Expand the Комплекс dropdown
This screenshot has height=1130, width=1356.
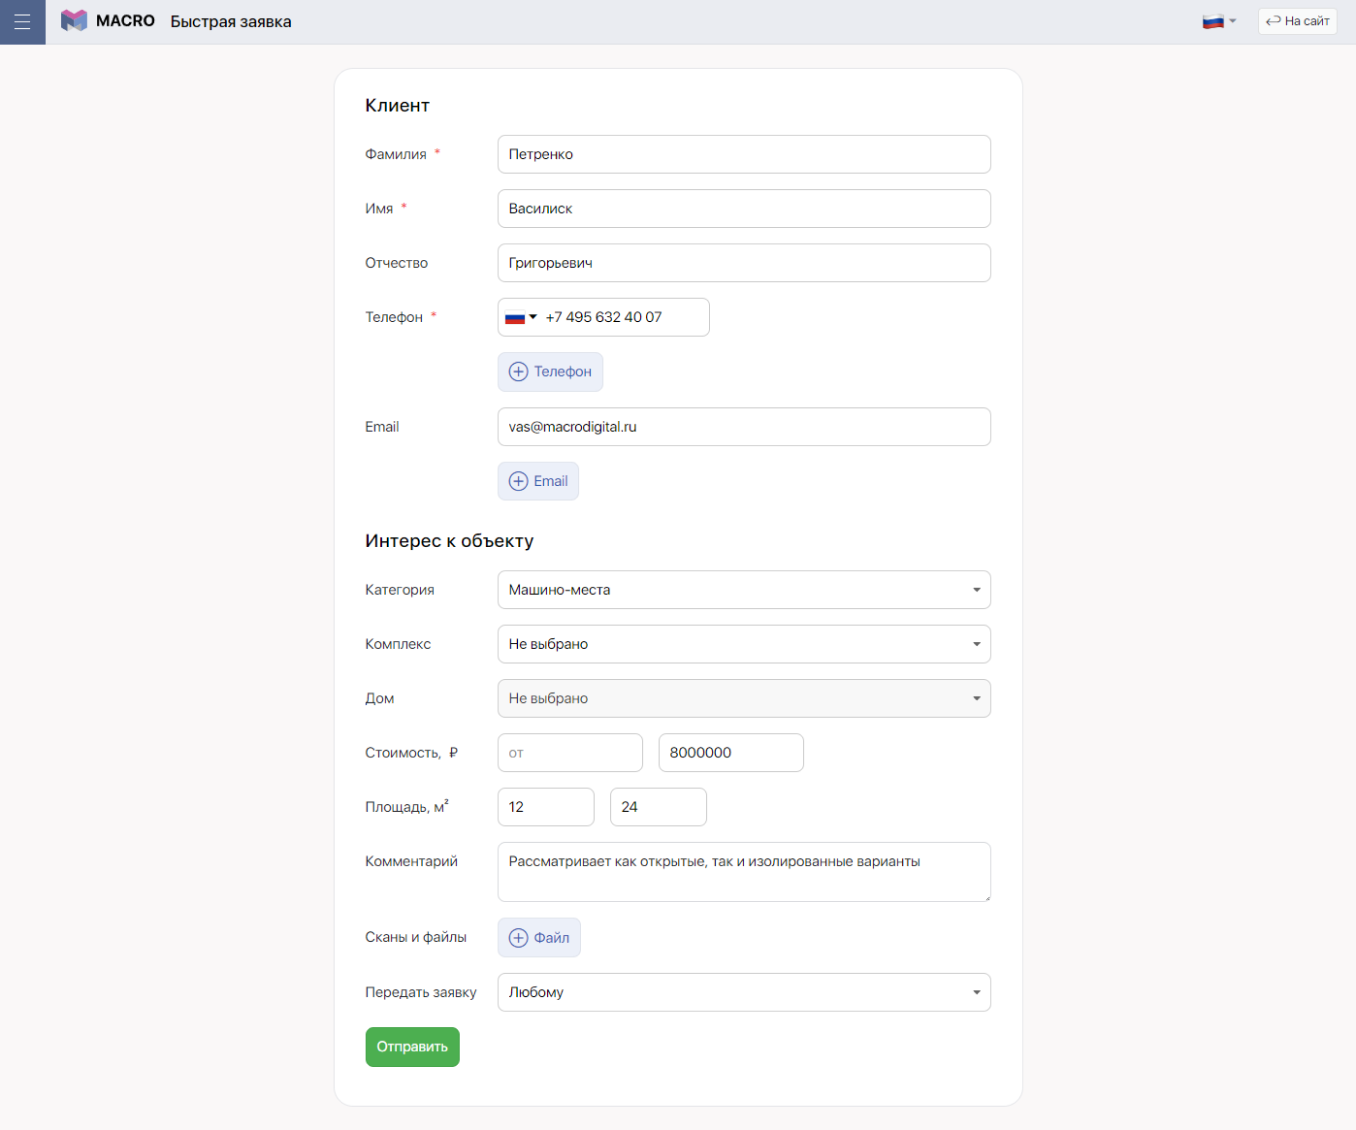click(x=743, y=644)
